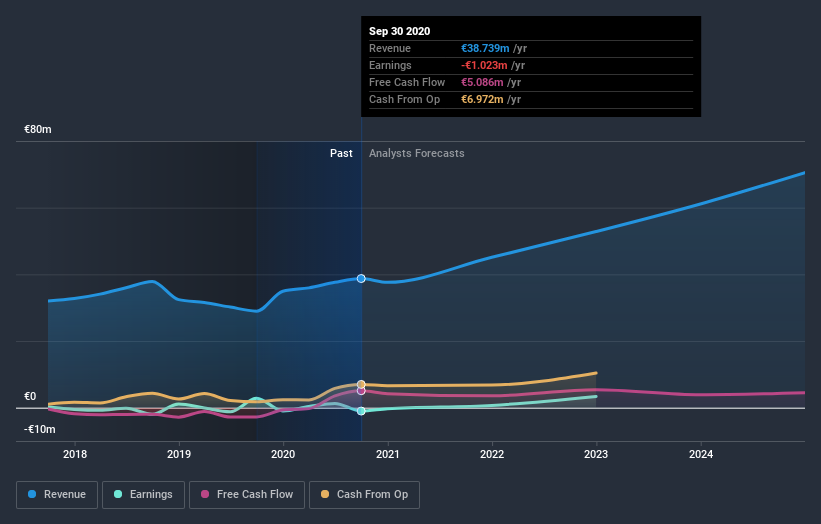Click the Revenue data point marker on blue line
821x524 pixels.
coord(361,278)
